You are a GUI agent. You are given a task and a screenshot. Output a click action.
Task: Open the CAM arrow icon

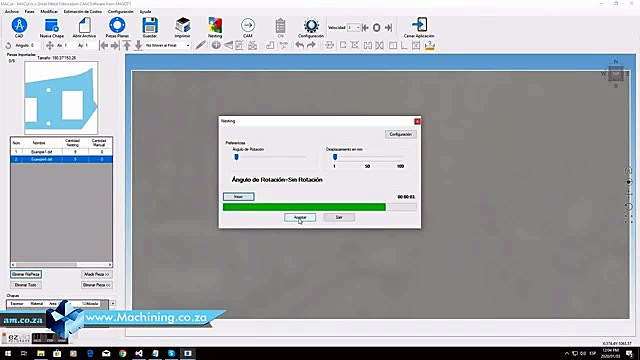(248, 25)
